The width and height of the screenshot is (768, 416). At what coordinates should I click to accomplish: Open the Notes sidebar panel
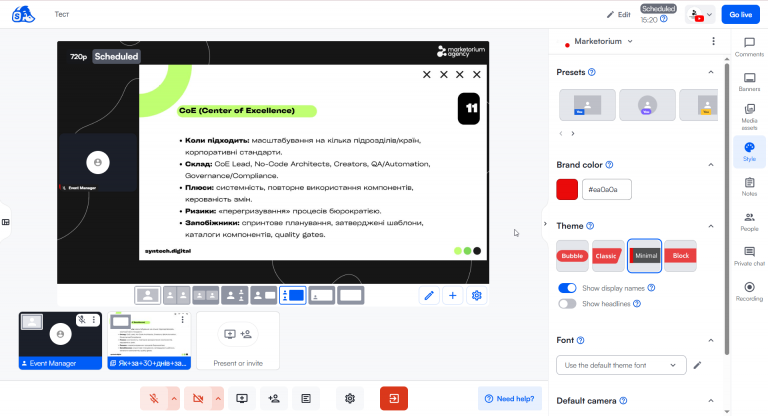[x=749, y=187]
